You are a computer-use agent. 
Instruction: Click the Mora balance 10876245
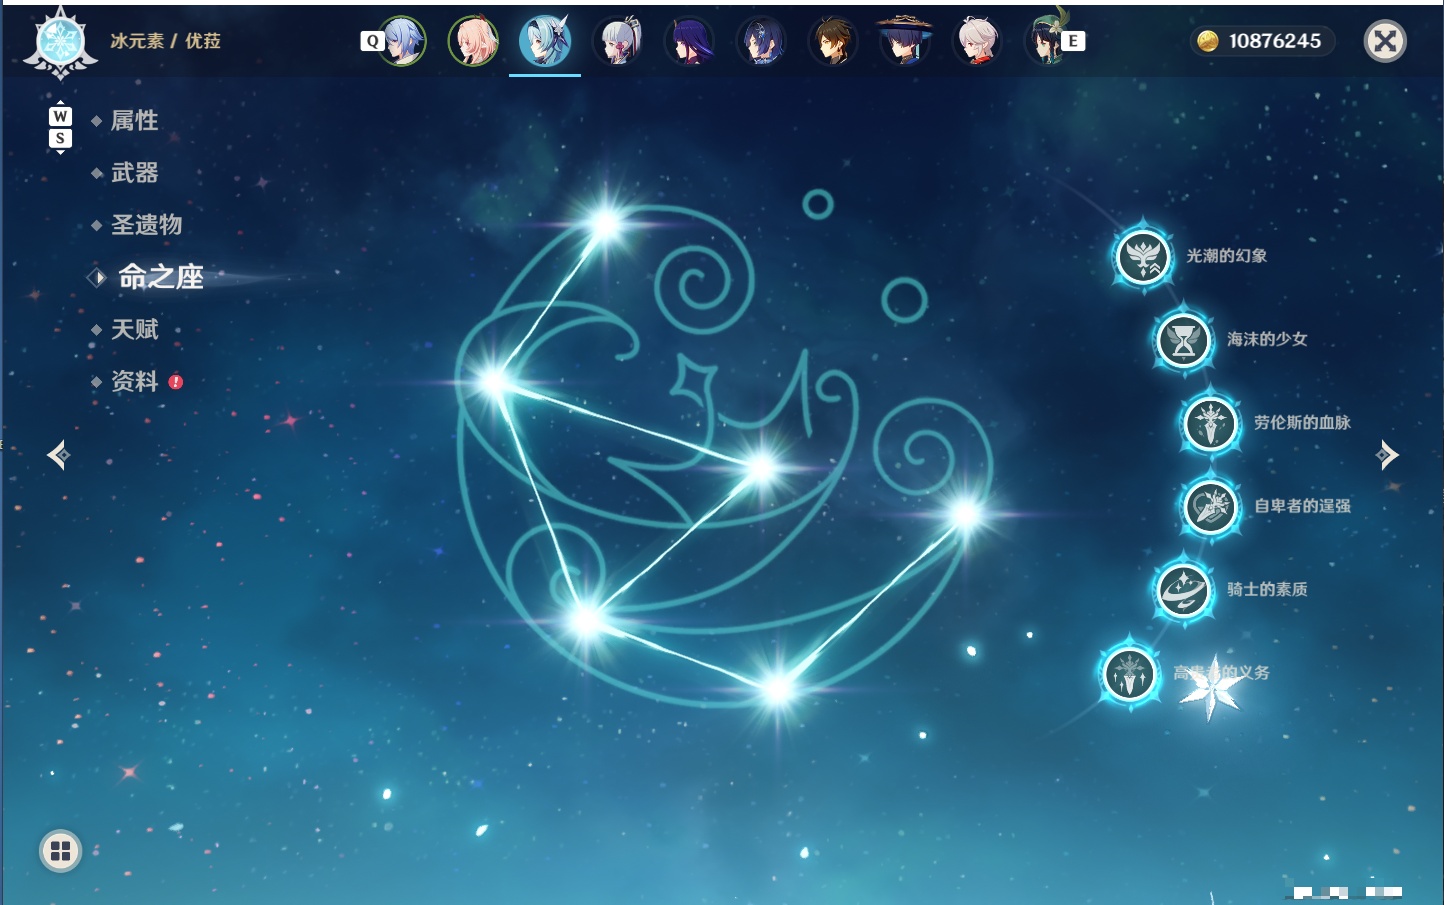[x=1275, y=41]
